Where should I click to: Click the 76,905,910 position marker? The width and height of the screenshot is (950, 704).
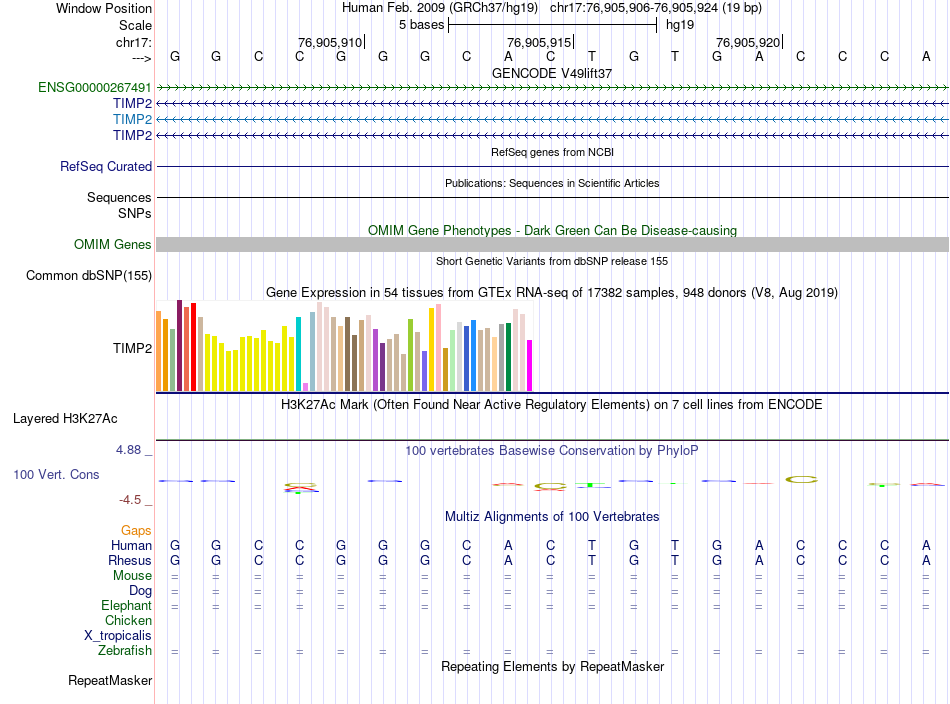(x=330, y=42)
